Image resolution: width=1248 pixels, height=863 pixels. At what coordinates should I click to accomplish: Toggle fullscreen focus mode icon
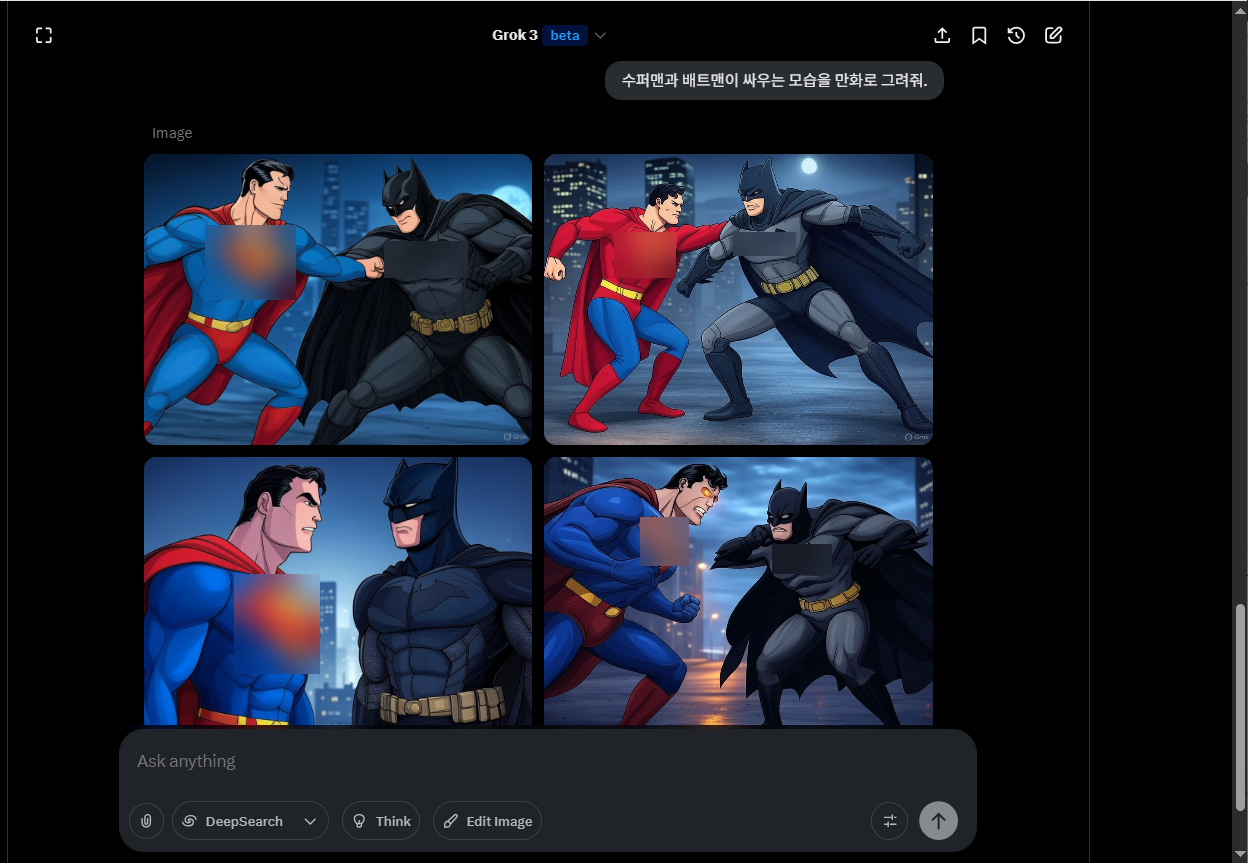[43, 35]
